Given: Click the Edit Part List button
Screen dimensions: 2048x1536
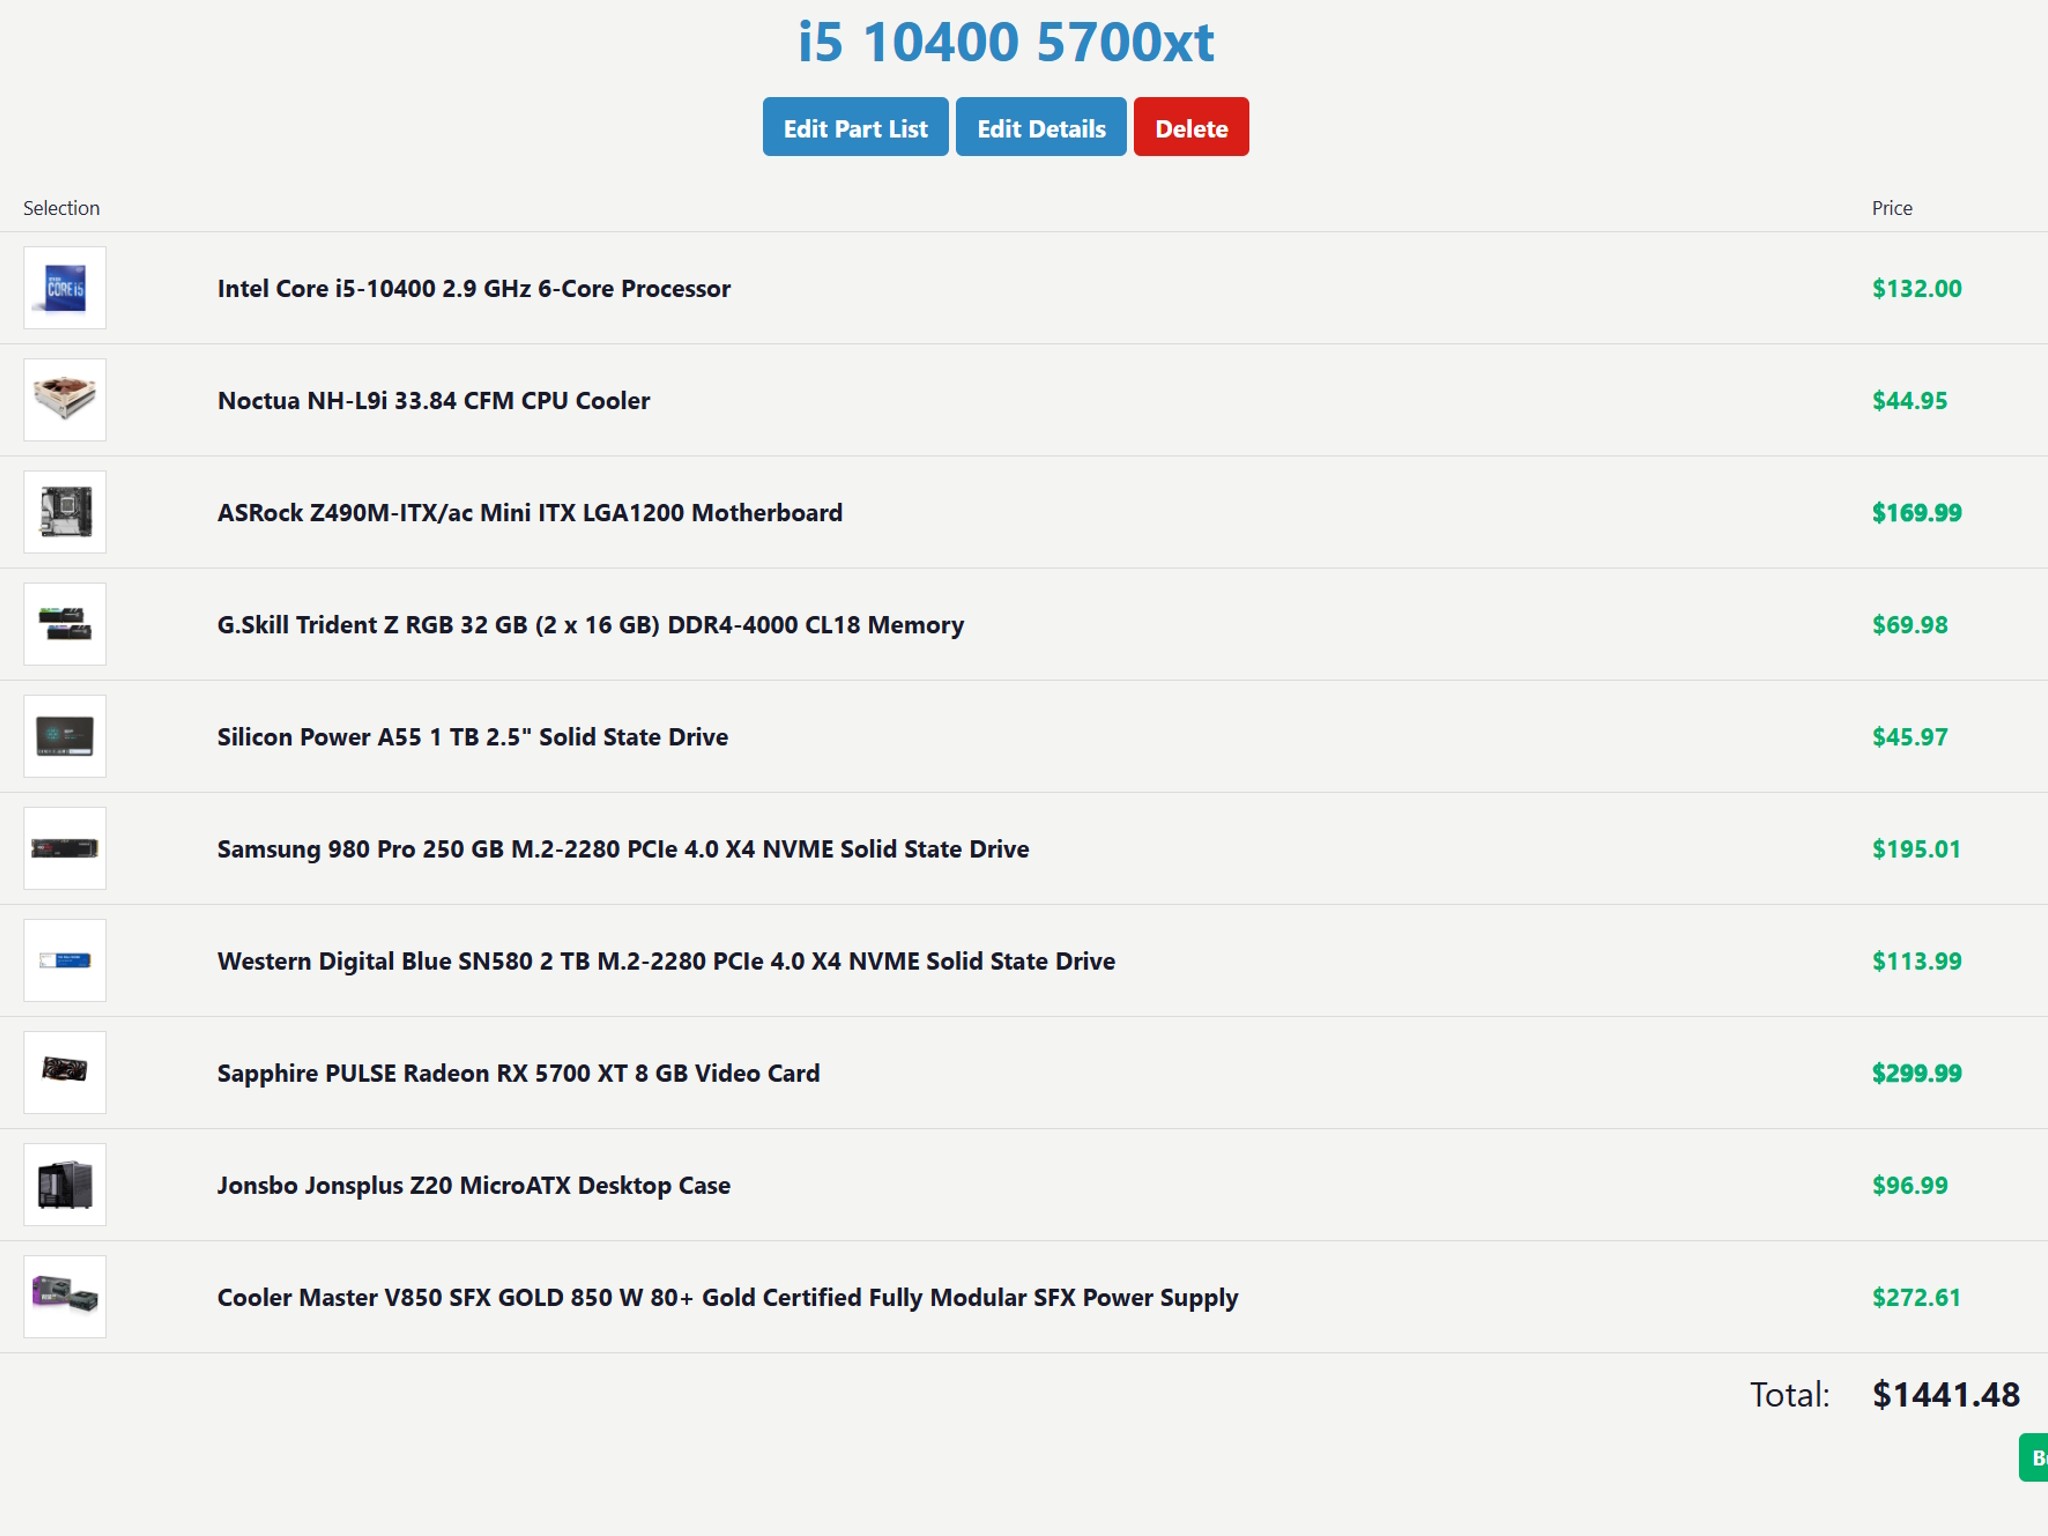Looking at the screenshot, I should coord(855,127).
